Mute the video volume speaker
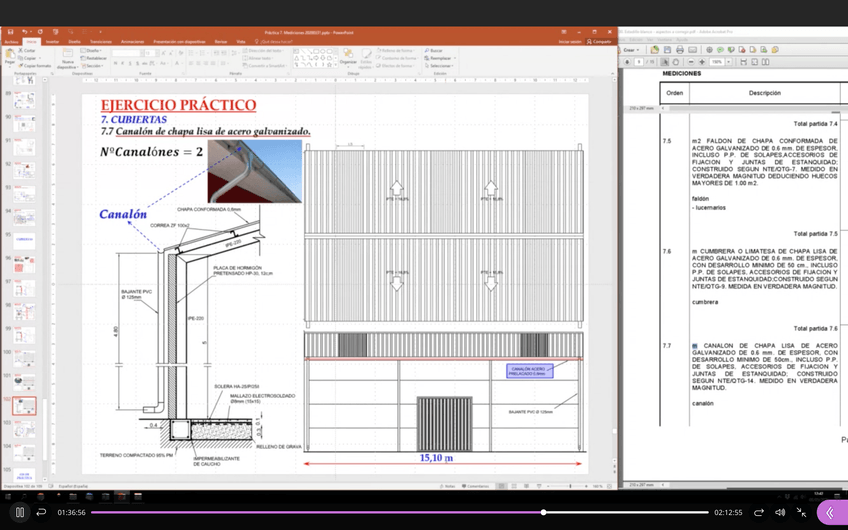848x530 pixels. coord(780,512)
